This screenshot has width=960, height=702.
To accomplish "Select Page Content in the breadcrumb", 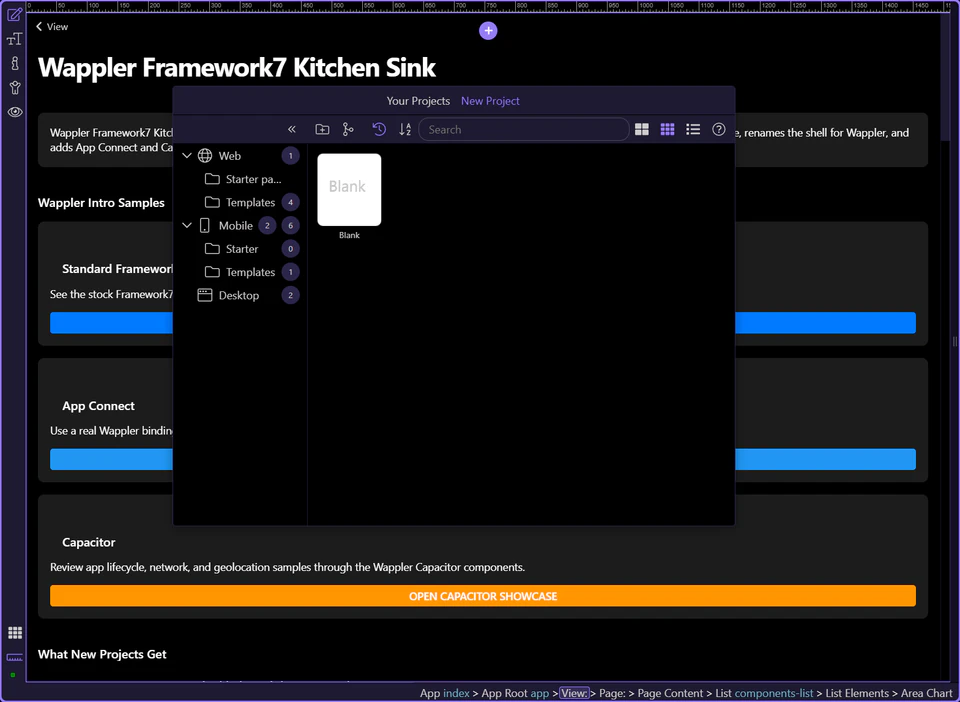I will [x=670, y=693].
